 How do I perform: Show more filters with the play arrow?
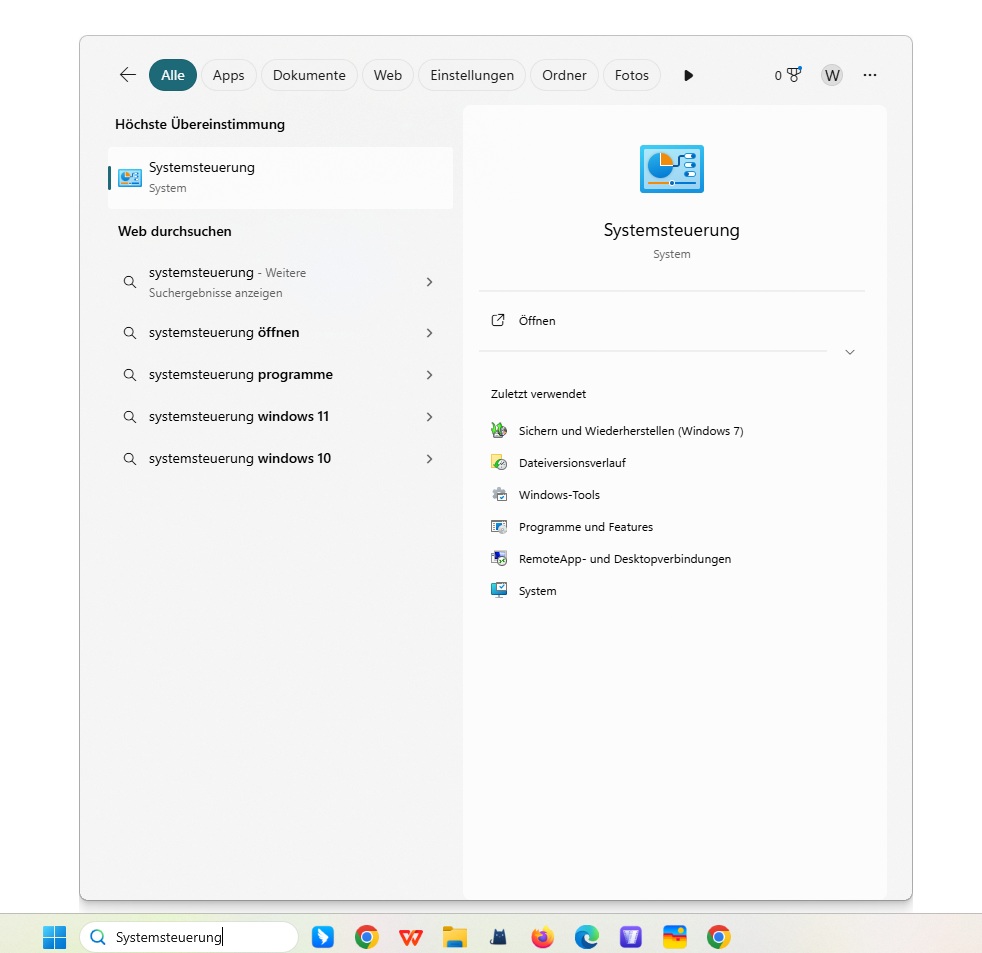pos(688,75)
